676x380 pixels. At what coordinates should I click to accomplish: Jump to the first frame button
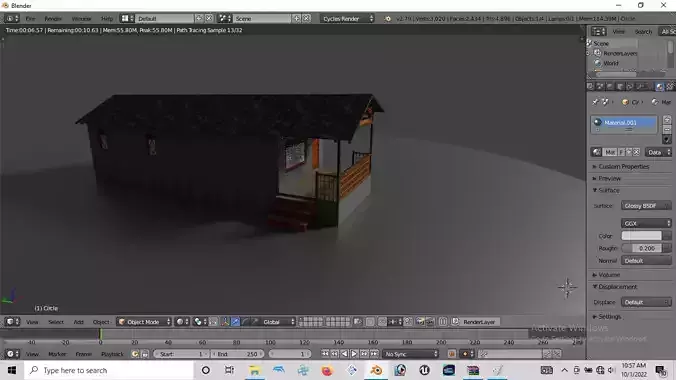tap(325, 354)
